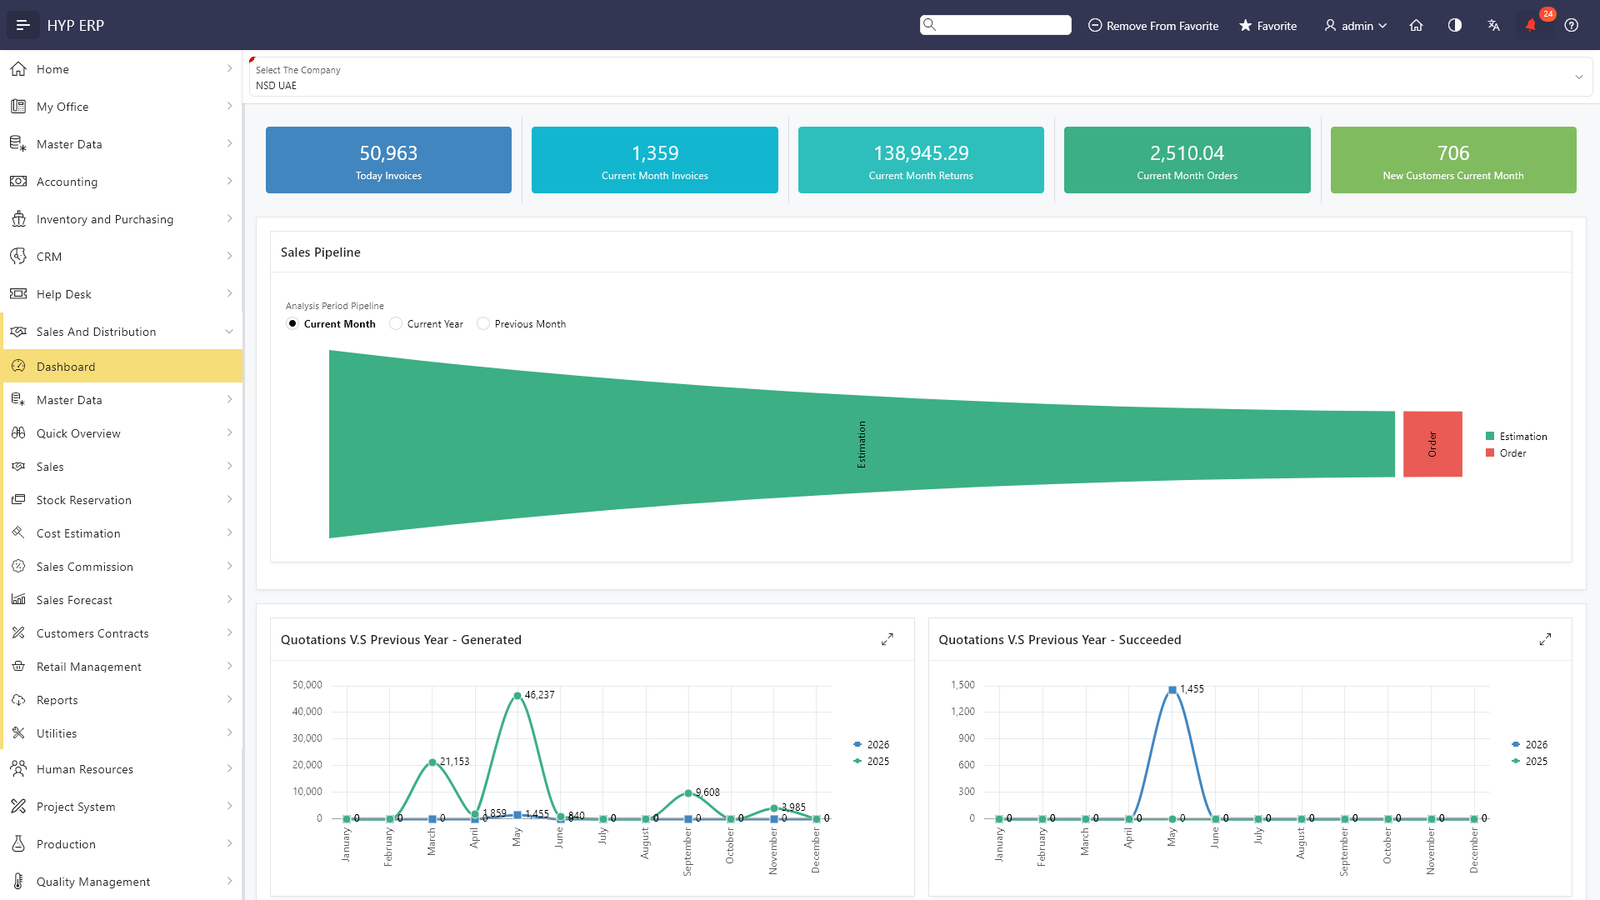Toggle the dark mode contrast icon

coord(1455,25)
